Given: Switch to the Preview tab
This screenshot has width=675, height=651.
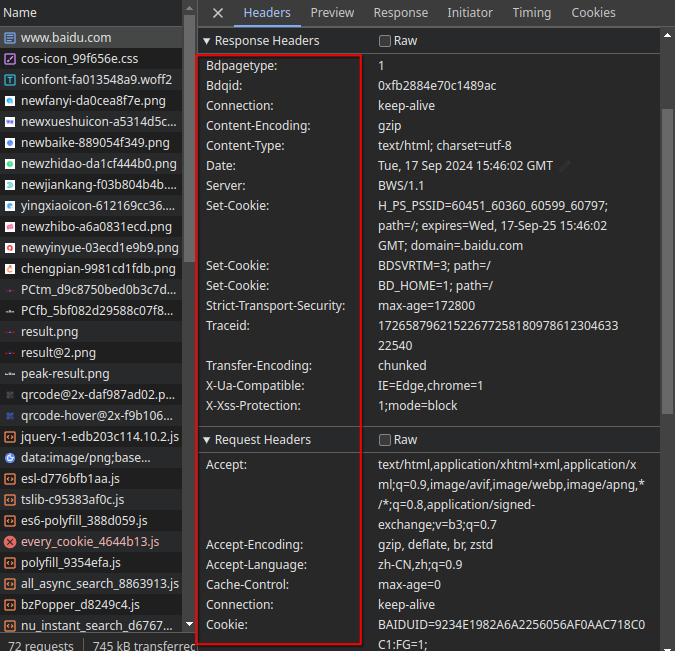Looking at the screenshot, I should (x=332, y=13).
